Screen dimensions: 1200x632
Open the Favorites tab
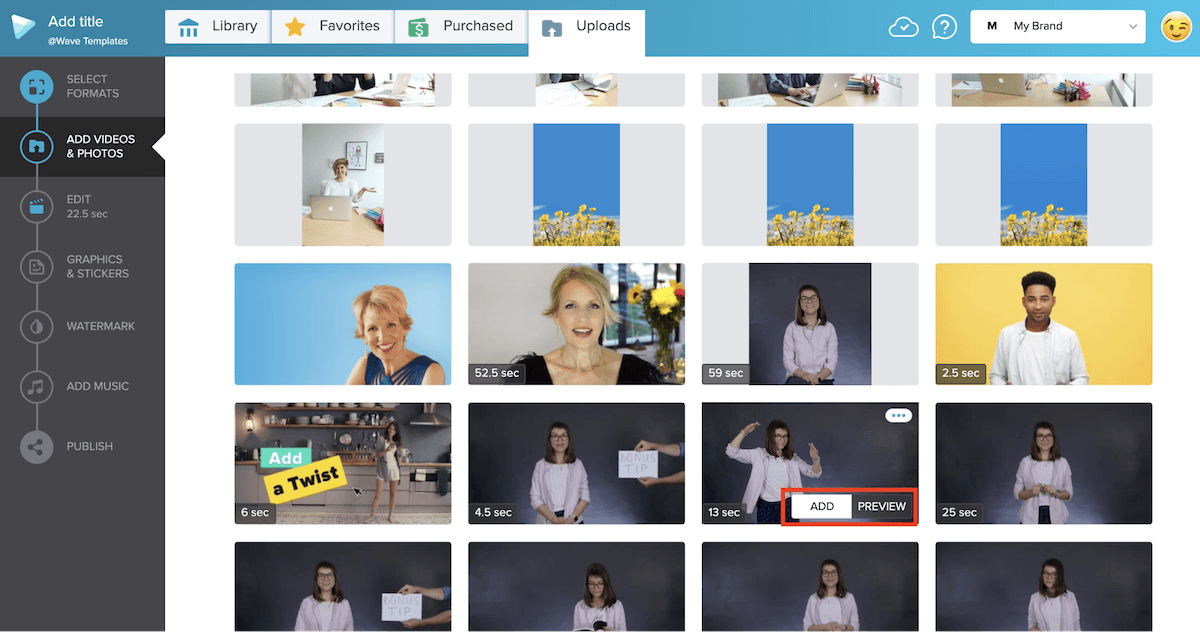[x=332, y=26]
